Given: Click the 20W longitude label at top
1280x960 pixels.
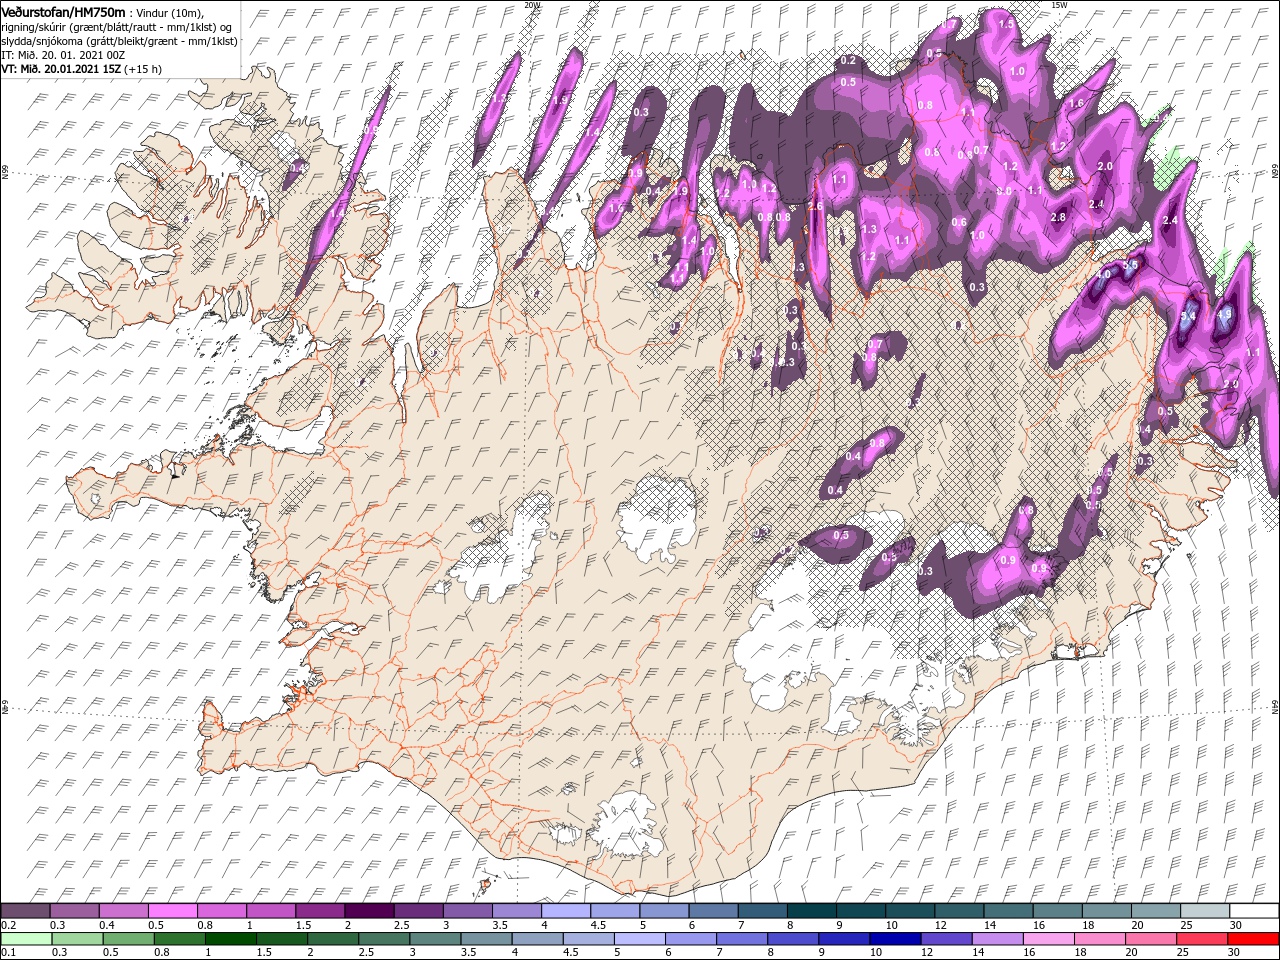Looking at the screenshot, I should click(532, 5).
